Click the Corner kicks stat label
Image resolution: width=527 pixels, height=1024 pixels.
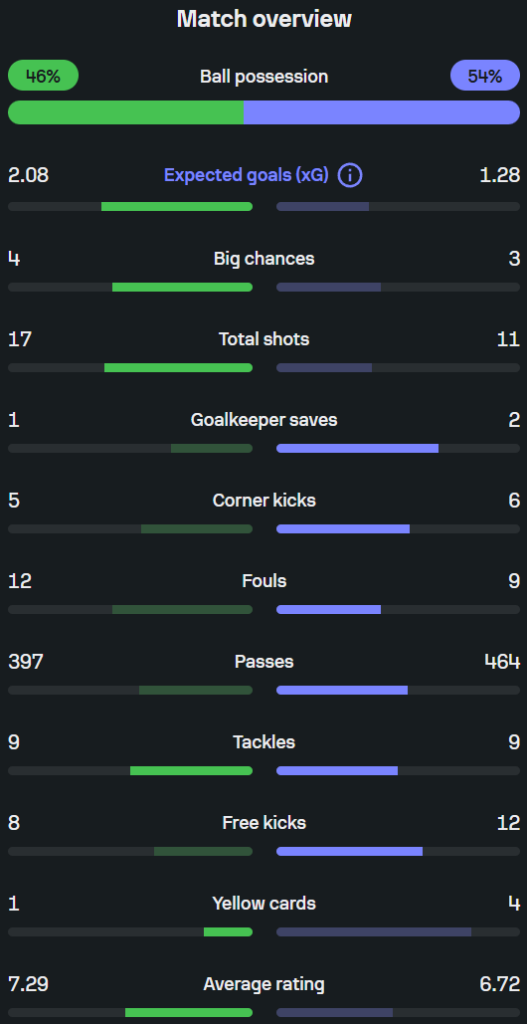tap(264, 501)
